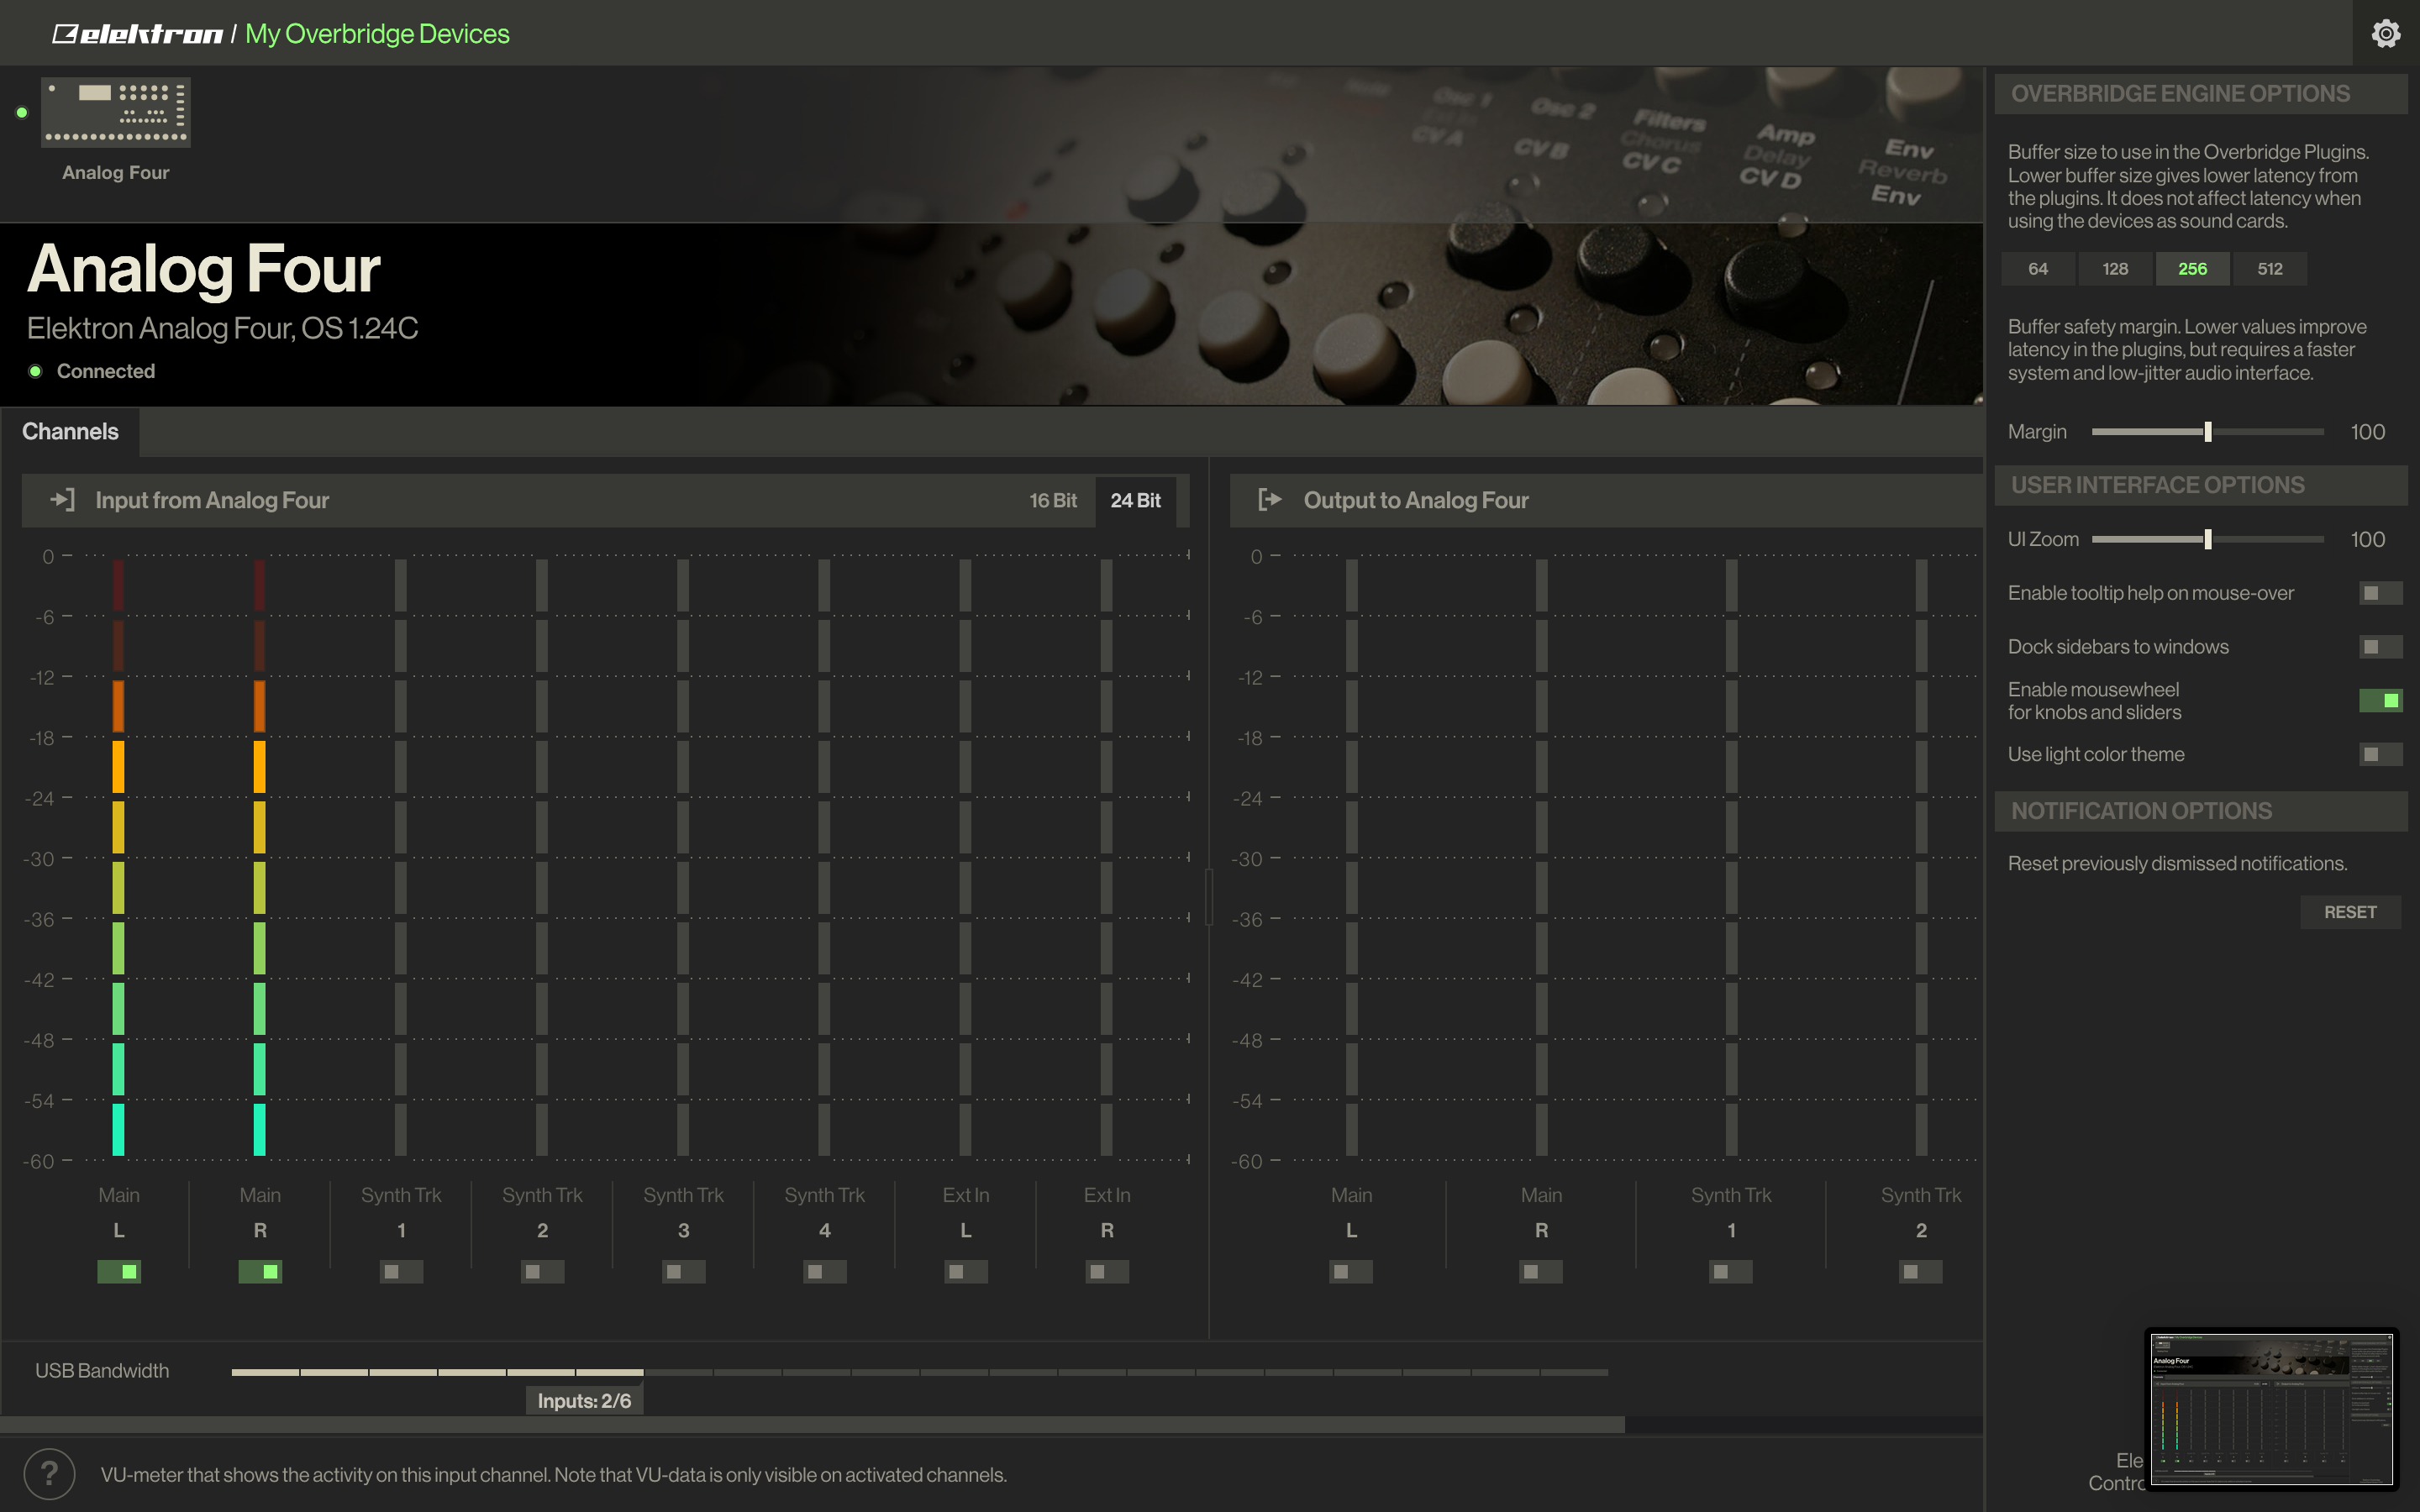Click the input Main R VU meter
The image size is (2420, 1512).
click(x=259, y=857)
